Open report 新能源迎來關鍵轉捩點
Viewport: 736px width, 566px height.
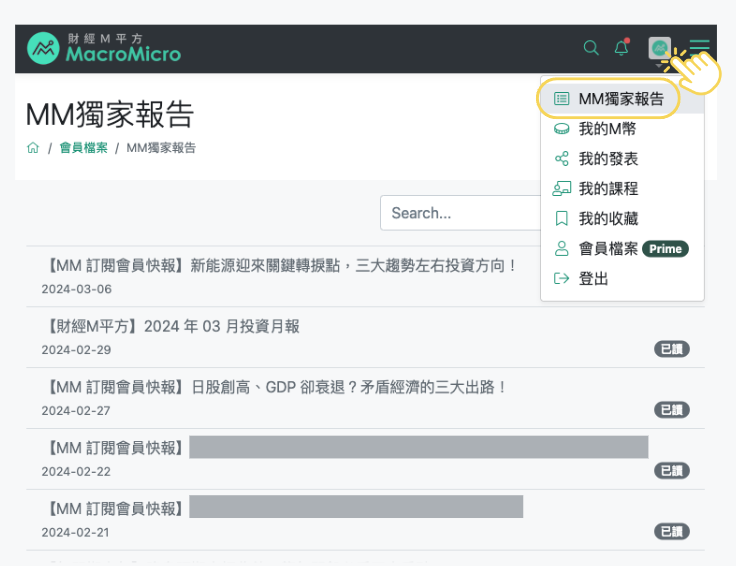point(282,266)
